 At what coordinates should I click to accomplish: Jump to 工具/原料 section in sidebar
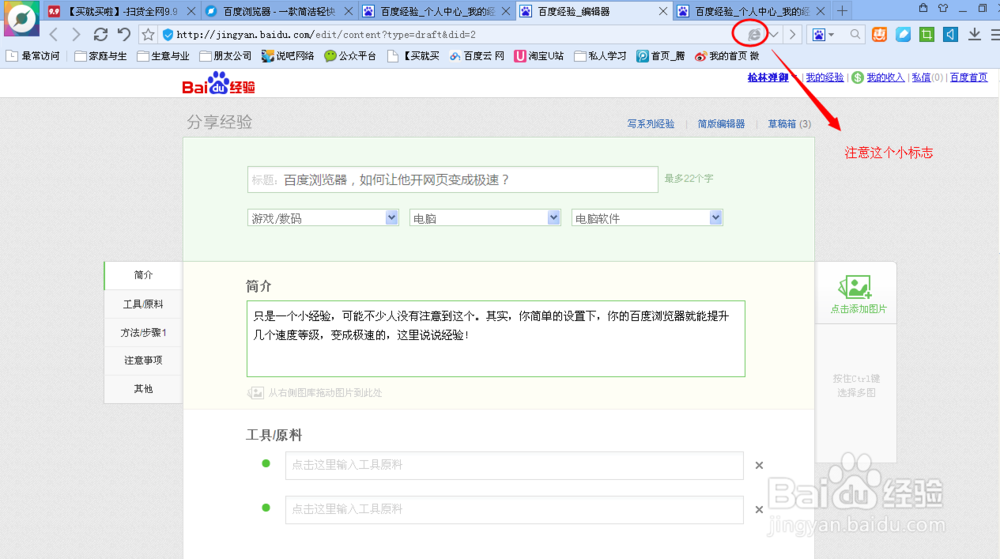(143, 304)
